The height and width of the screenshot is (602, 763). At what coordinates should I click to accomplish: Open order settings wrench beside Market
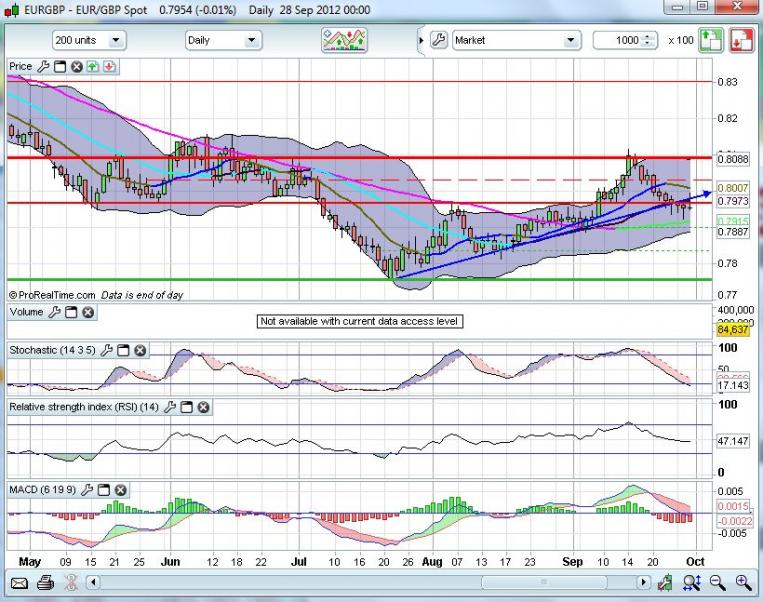438,40
